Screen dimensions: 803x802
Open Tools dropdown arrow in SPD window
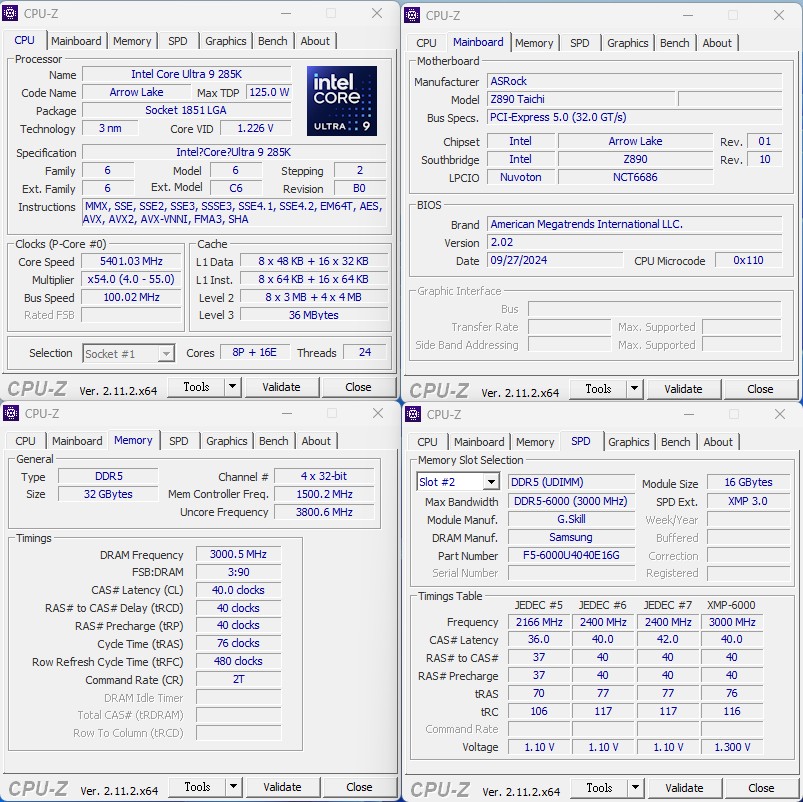coord(636,788)
